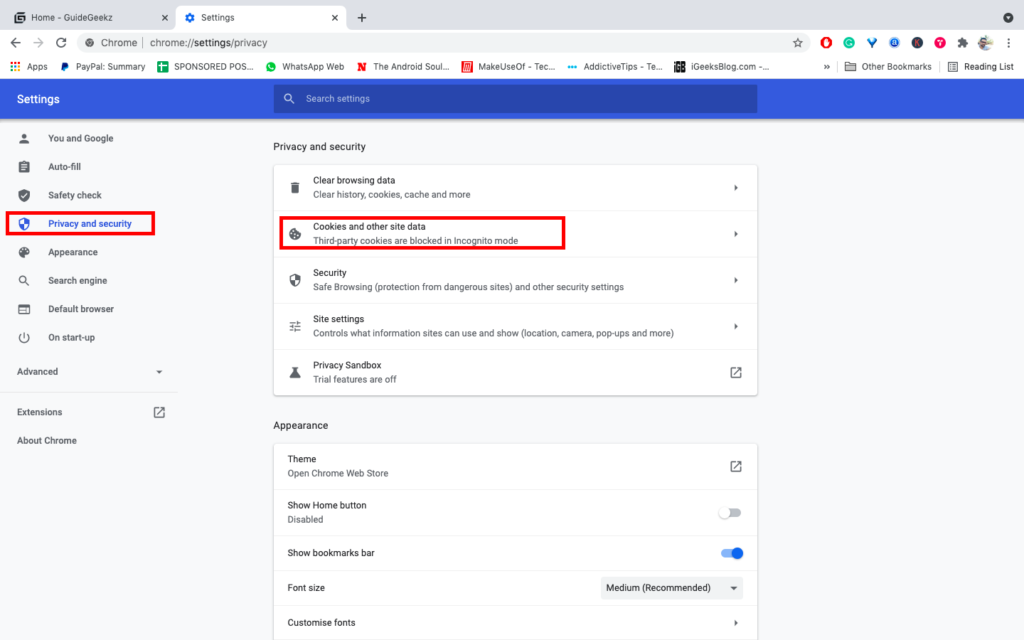Select Safety check in the sidebar
Image resolution: width=1024 pixels, height=640 pixels.
pyautogui.click(x=74, y=195)
